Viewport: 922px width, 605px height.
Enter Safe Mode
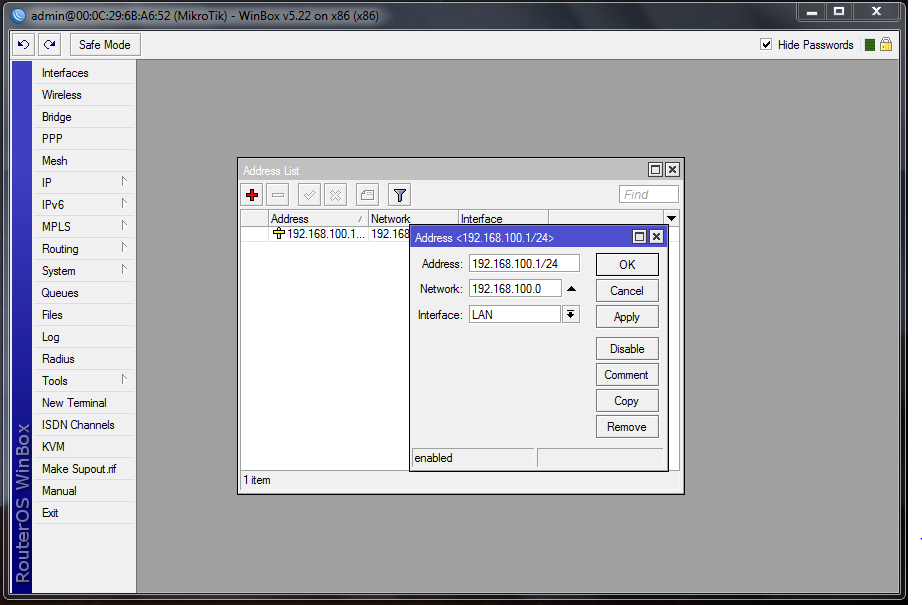(x=104, y=44)
